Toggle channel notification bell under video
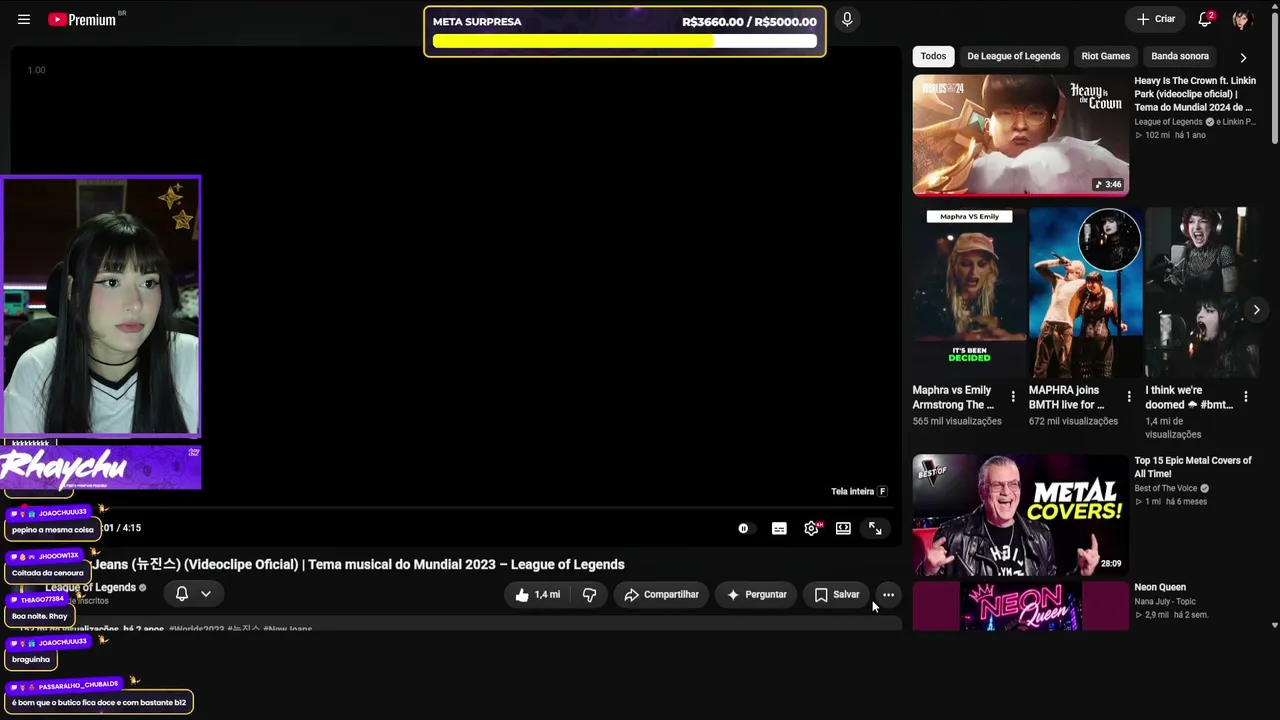The height and width of the screenshot is (720, 1280). 182,594
